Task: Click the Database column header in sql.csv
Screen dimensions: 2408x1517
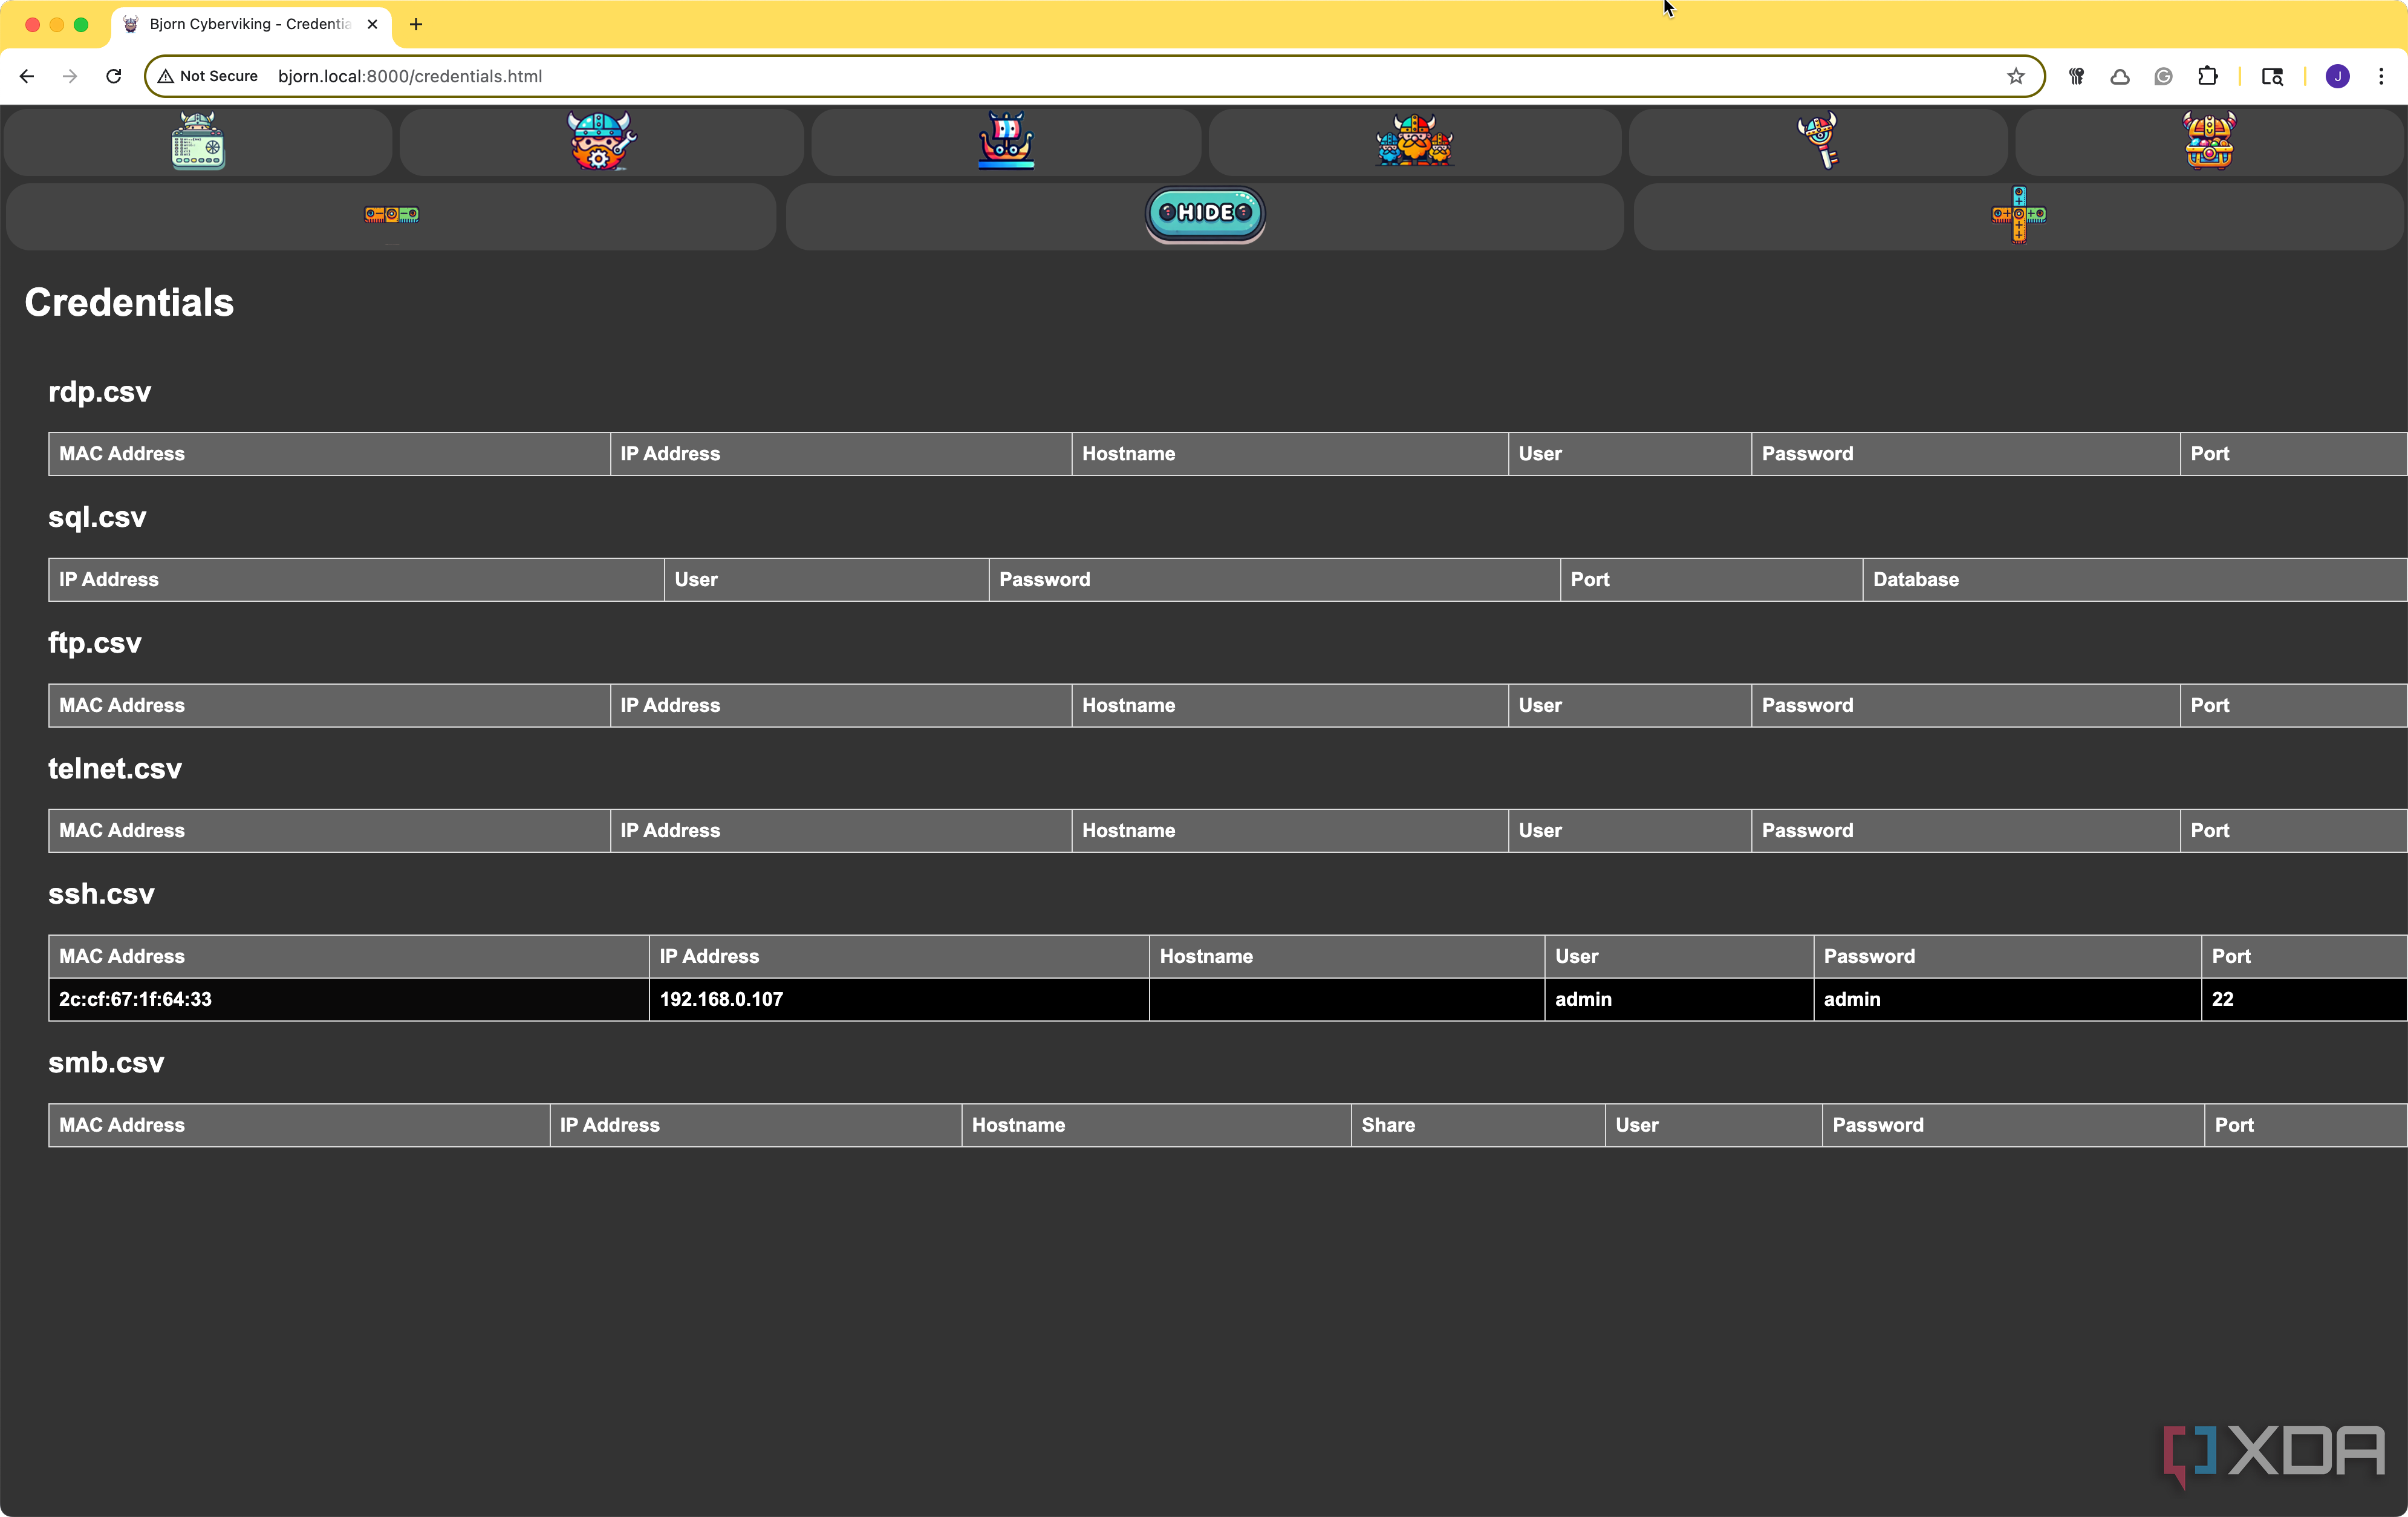Action: point(2134,580)
